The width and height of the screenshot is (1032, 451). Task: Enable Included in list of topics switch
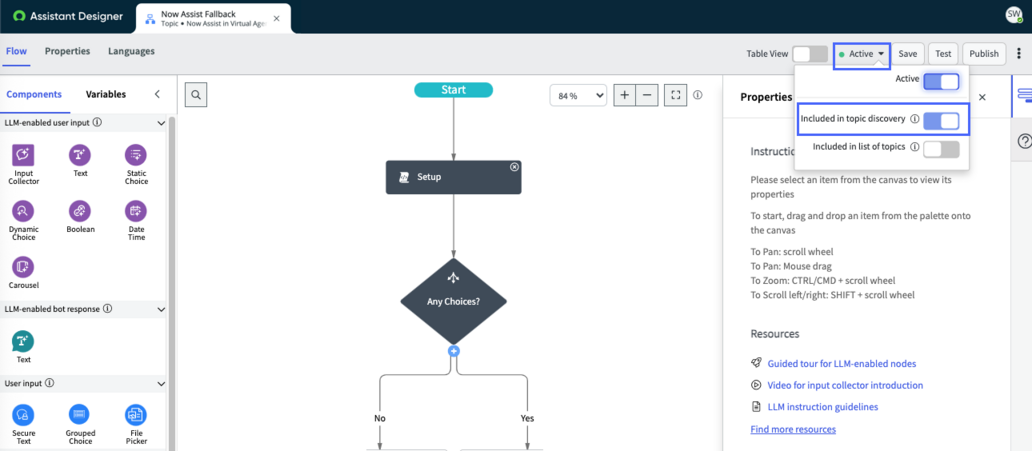pos(941,149)
